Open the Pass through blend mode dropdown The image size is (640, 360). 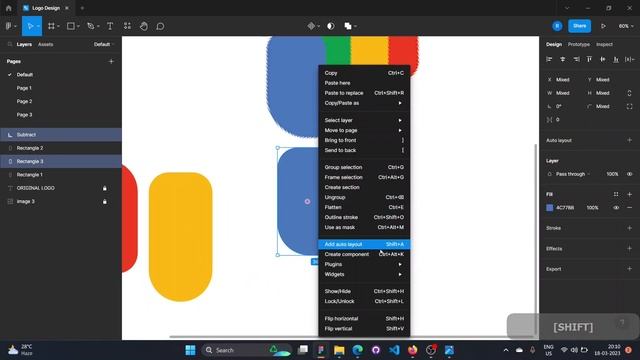(x=573, y=174)
